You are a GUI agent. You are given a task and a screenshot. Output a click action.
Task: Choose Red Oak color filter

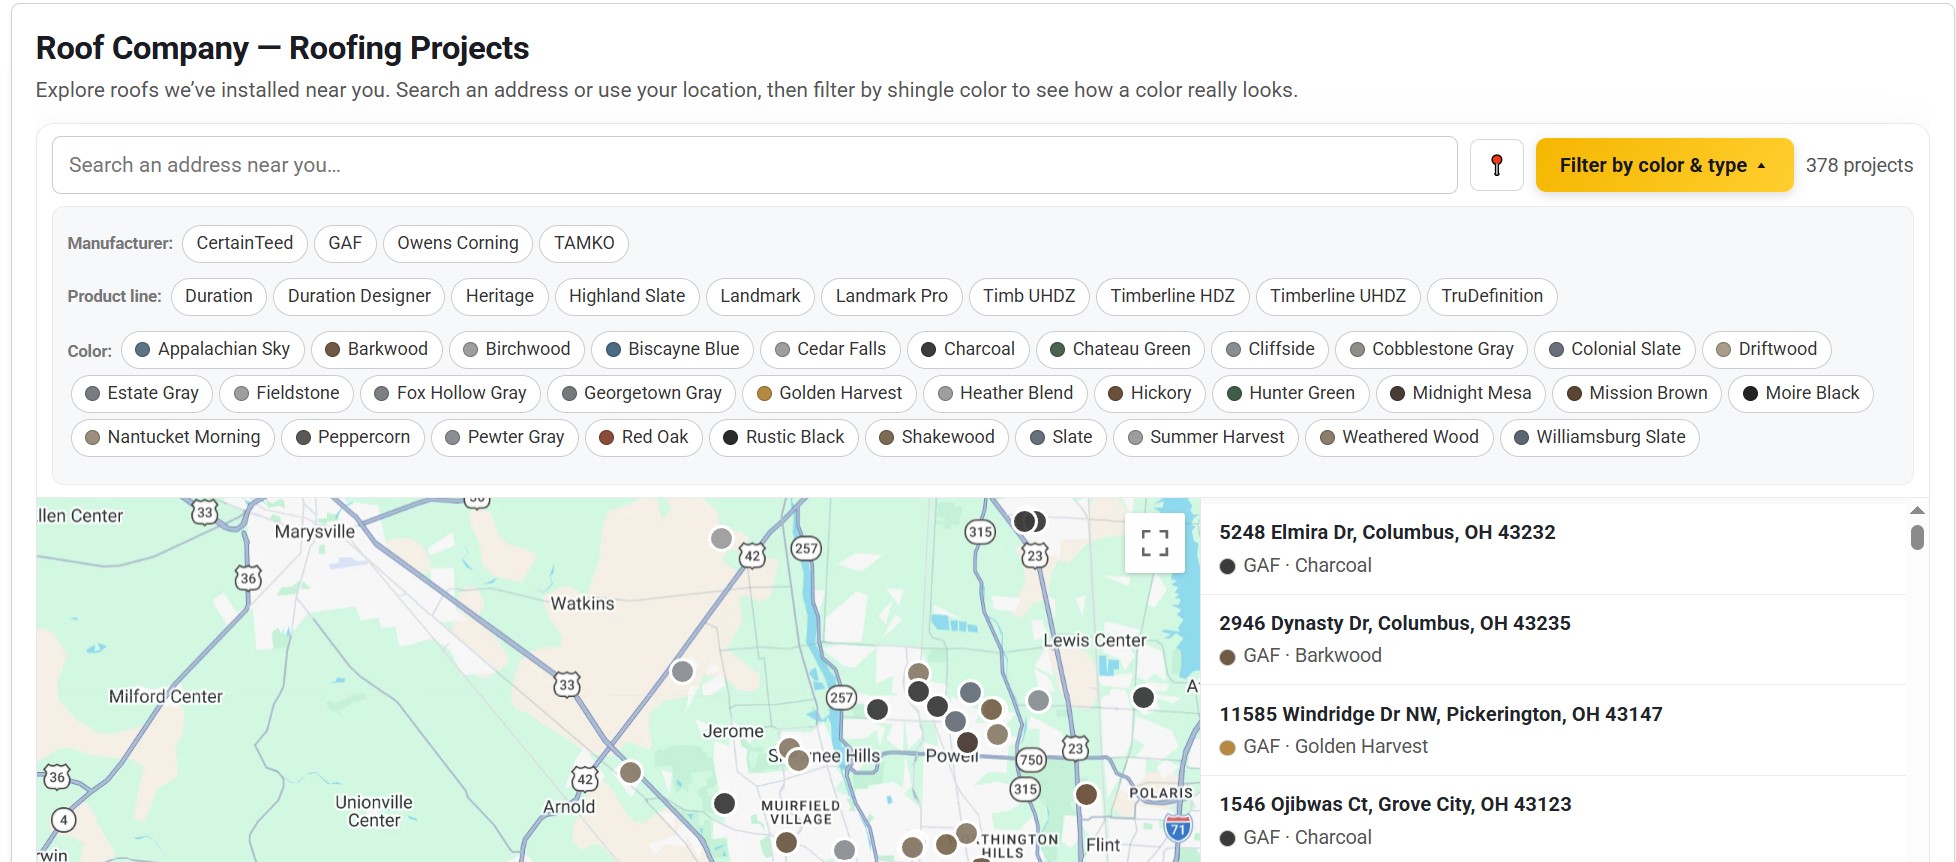tap(644, 437)
